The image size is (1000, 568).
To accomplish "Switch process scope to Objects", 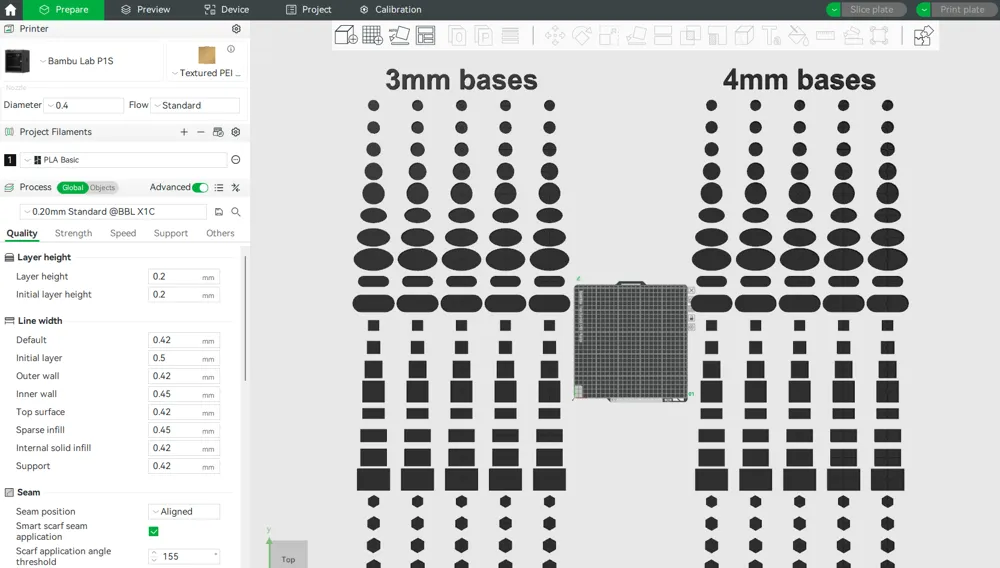I will pyautogui.click(x=103, y=188).
